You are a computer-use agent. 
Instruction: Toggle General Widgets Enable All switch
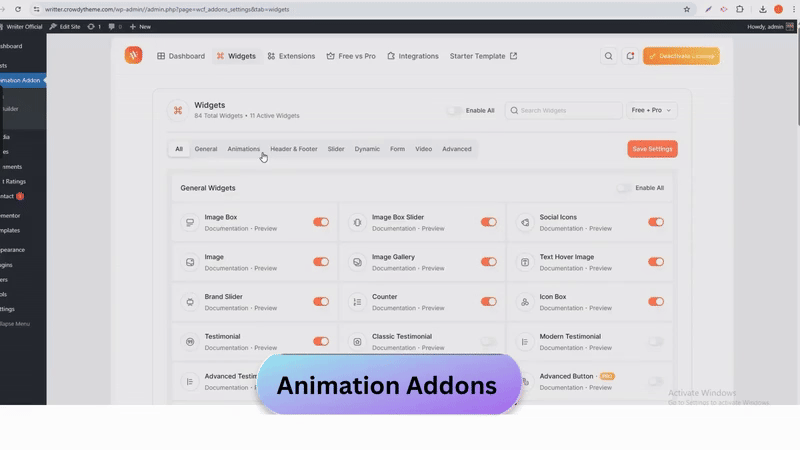[x=623, y=188]
